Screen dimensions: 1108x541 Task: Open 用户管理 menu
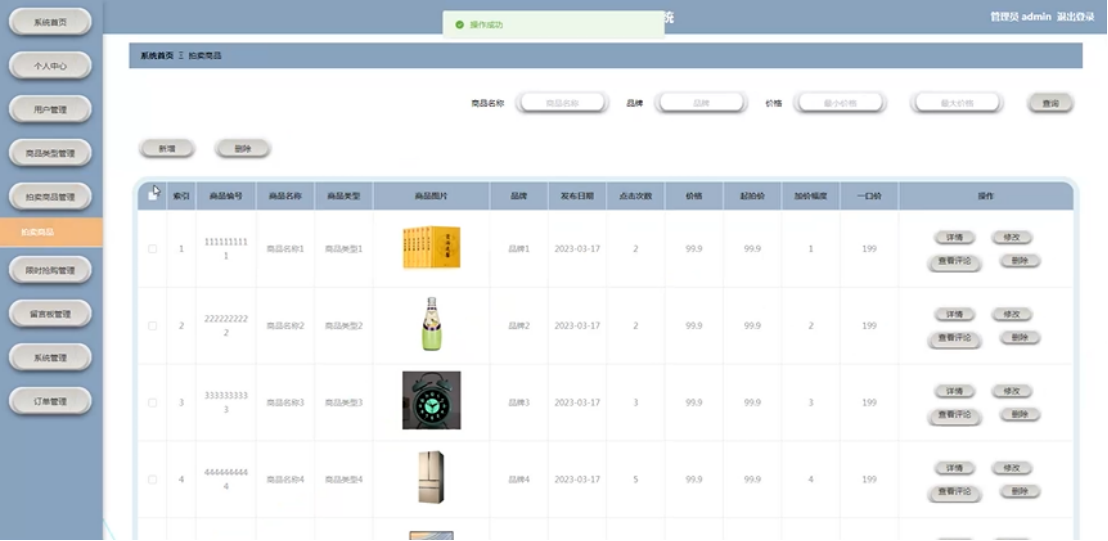(50, 109)
